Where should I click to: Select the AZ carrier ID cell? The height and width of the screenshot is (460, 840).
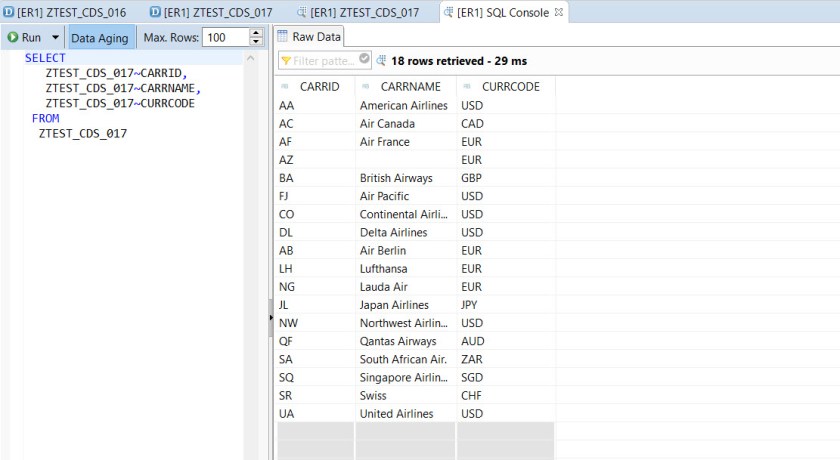pos(314,160)
